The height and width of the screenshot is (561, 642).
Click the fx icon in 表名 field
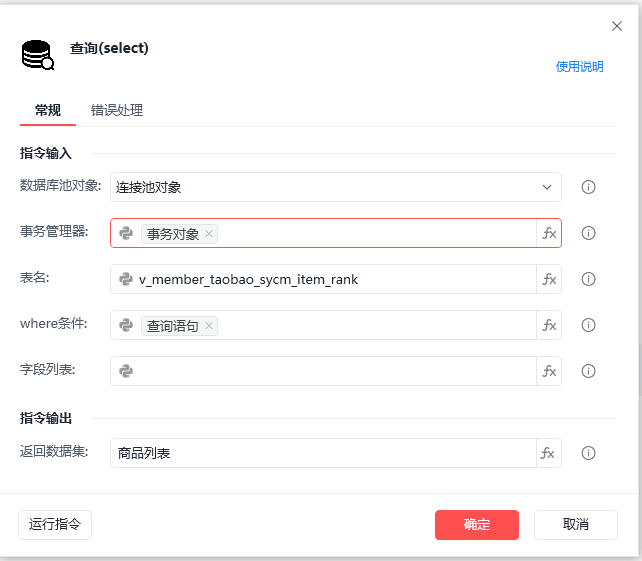tap(549, 279)
